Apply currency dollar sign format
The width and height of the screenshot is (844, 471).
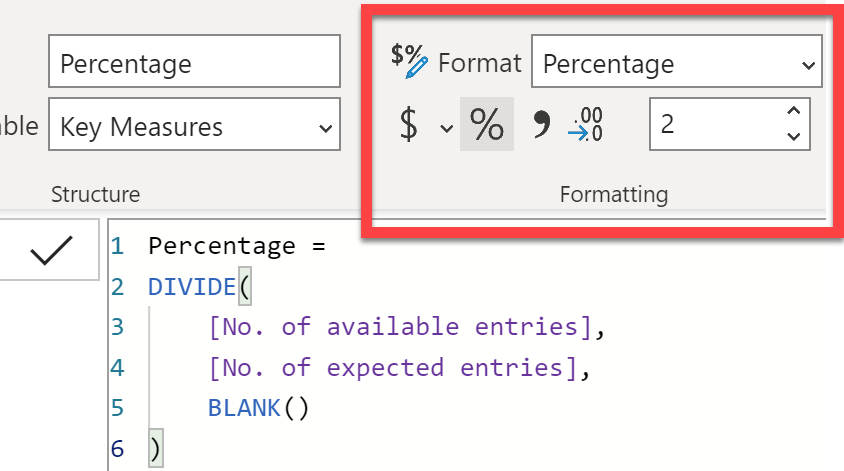409,124
